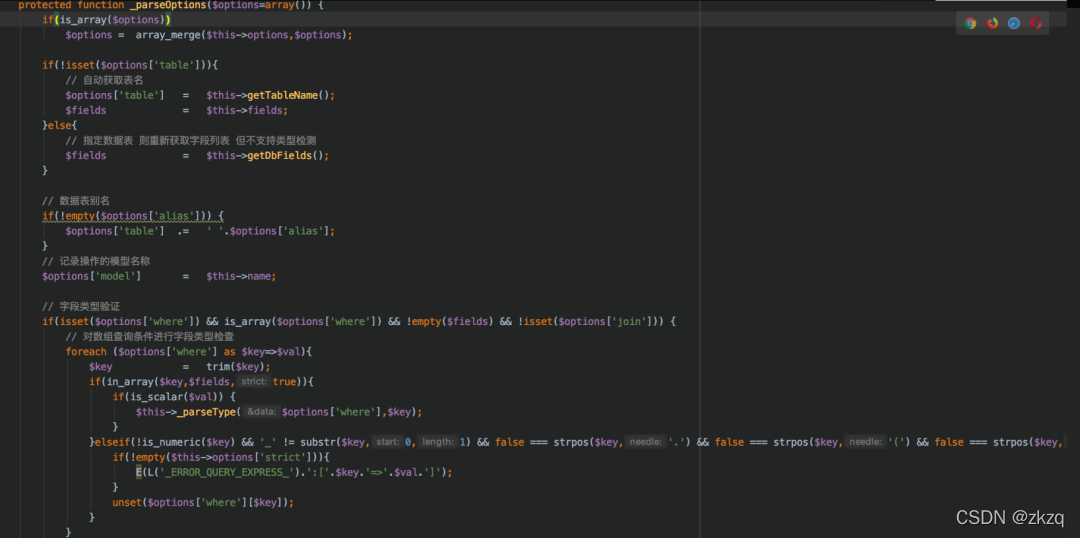Open file preview in Firefox browser
This screenshot has width=1080, height=538.
[x=993, y=23]
